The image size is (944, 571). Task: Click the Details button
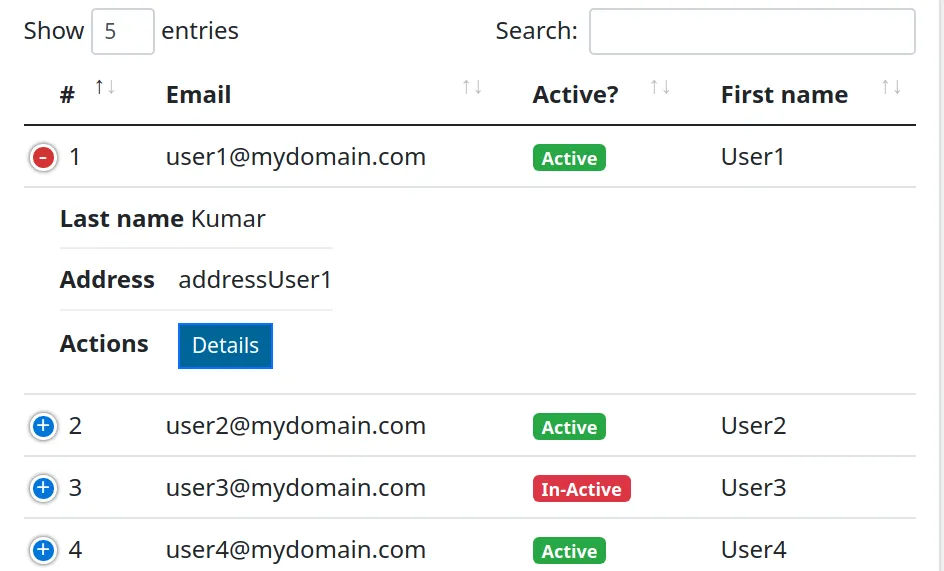click(225, 345)
